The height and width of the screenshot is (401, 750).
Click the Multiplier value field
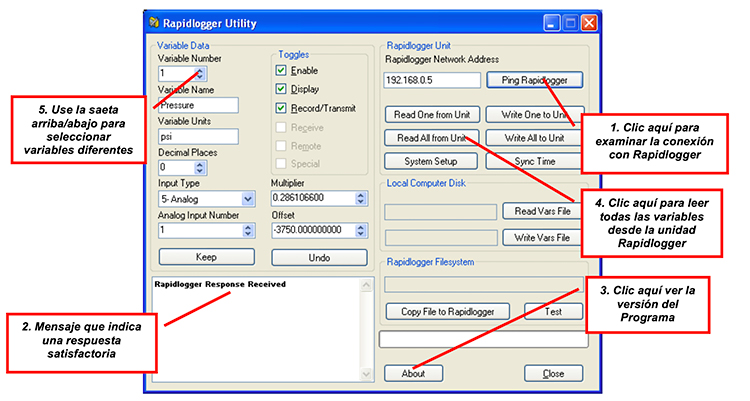tap(313, 198)
